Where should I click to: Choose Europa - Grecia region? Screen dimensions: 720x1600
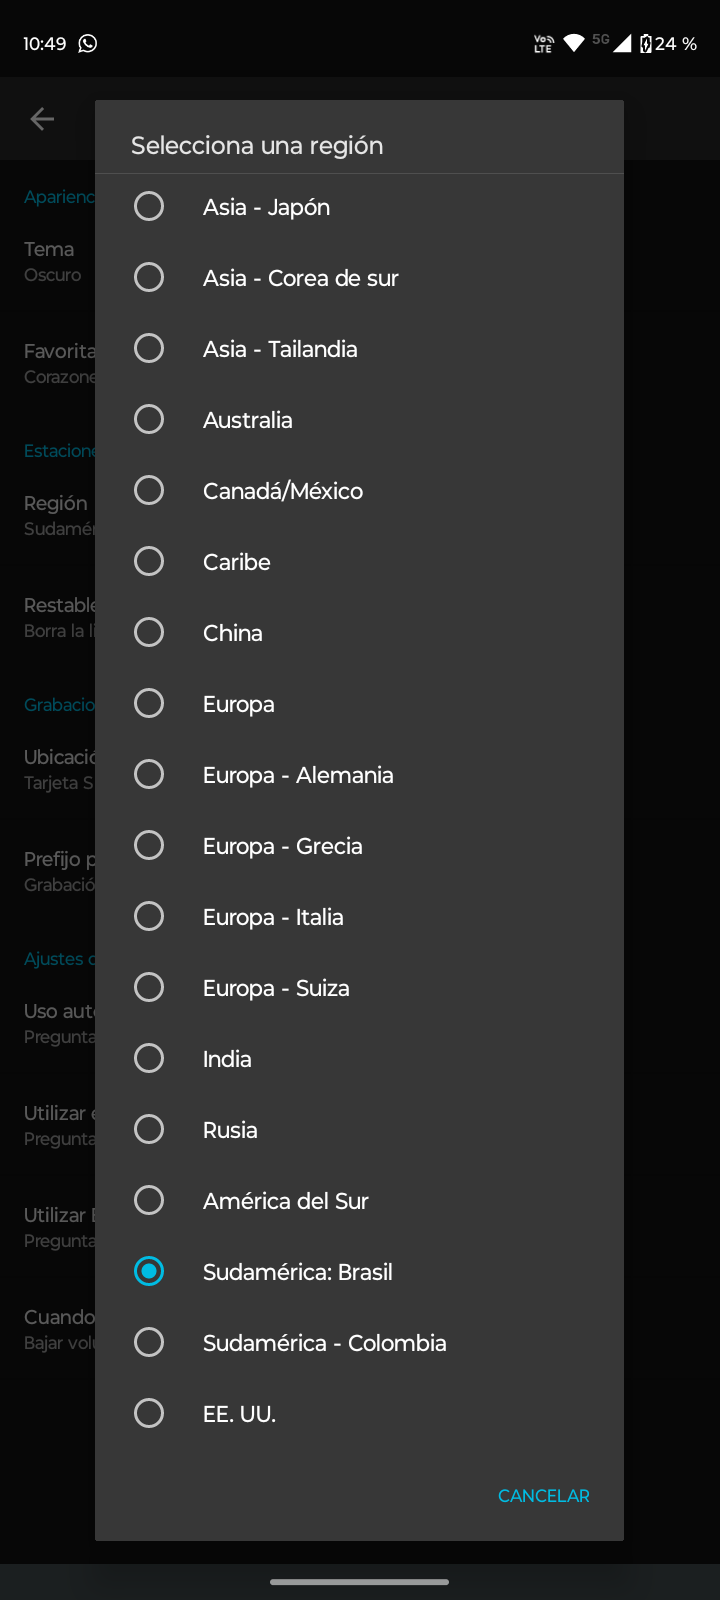tap(149, 846)
